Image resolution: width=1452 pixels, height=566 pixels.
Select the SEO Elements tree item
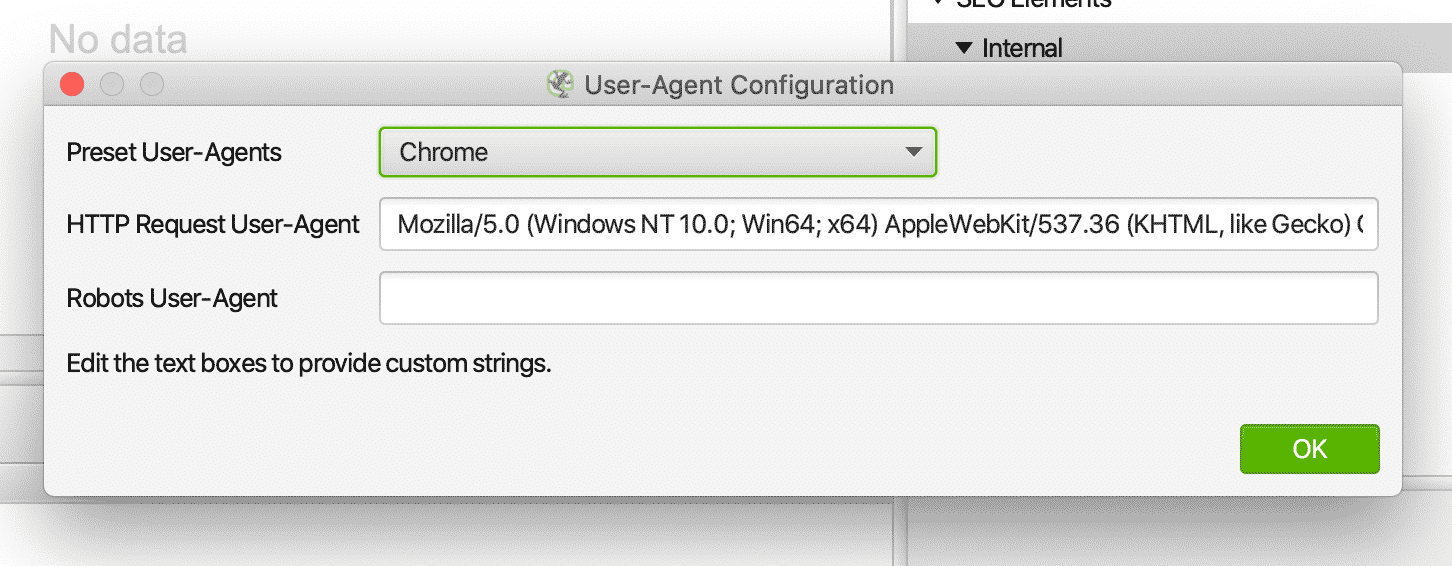tap(1035, 4)
